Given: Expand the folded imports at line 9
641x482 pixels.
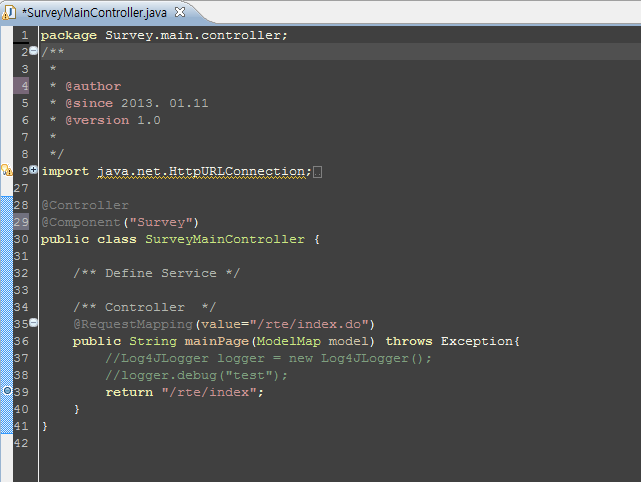Looking at the screenshot, I should coord(34,169).
